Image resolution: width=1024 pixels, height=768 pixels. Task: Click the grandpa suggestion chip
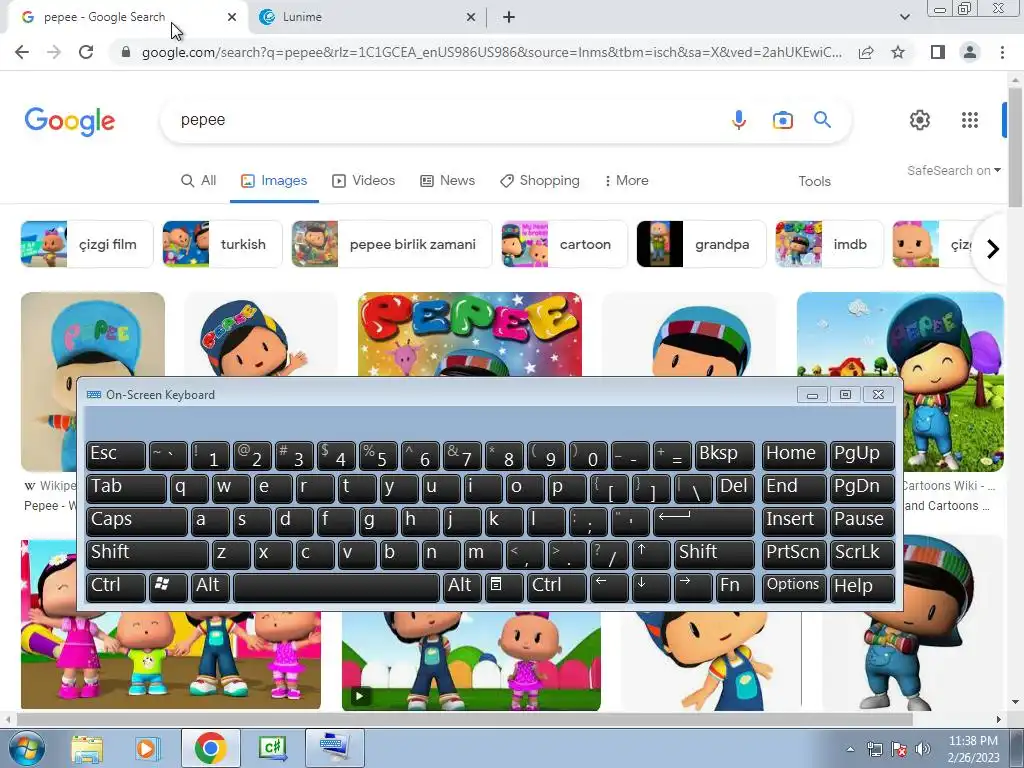[701, 244]
